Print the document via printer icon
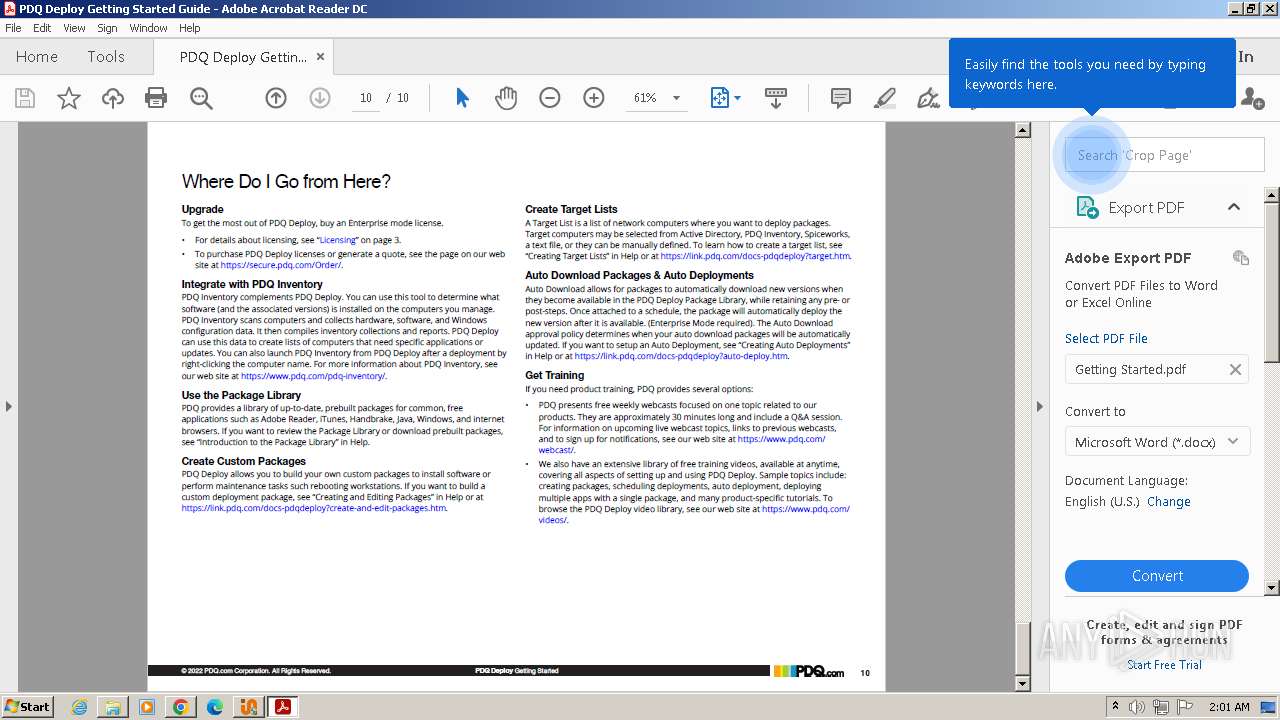The image size is (1280, 720). (156, 98)
